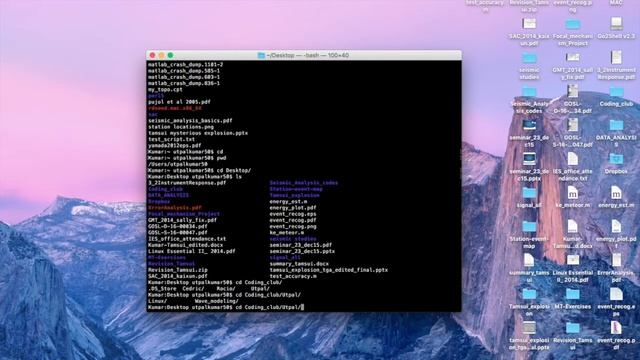Close the Terminal window with red button
Screen dimensions: 640x360
(152, 55)
